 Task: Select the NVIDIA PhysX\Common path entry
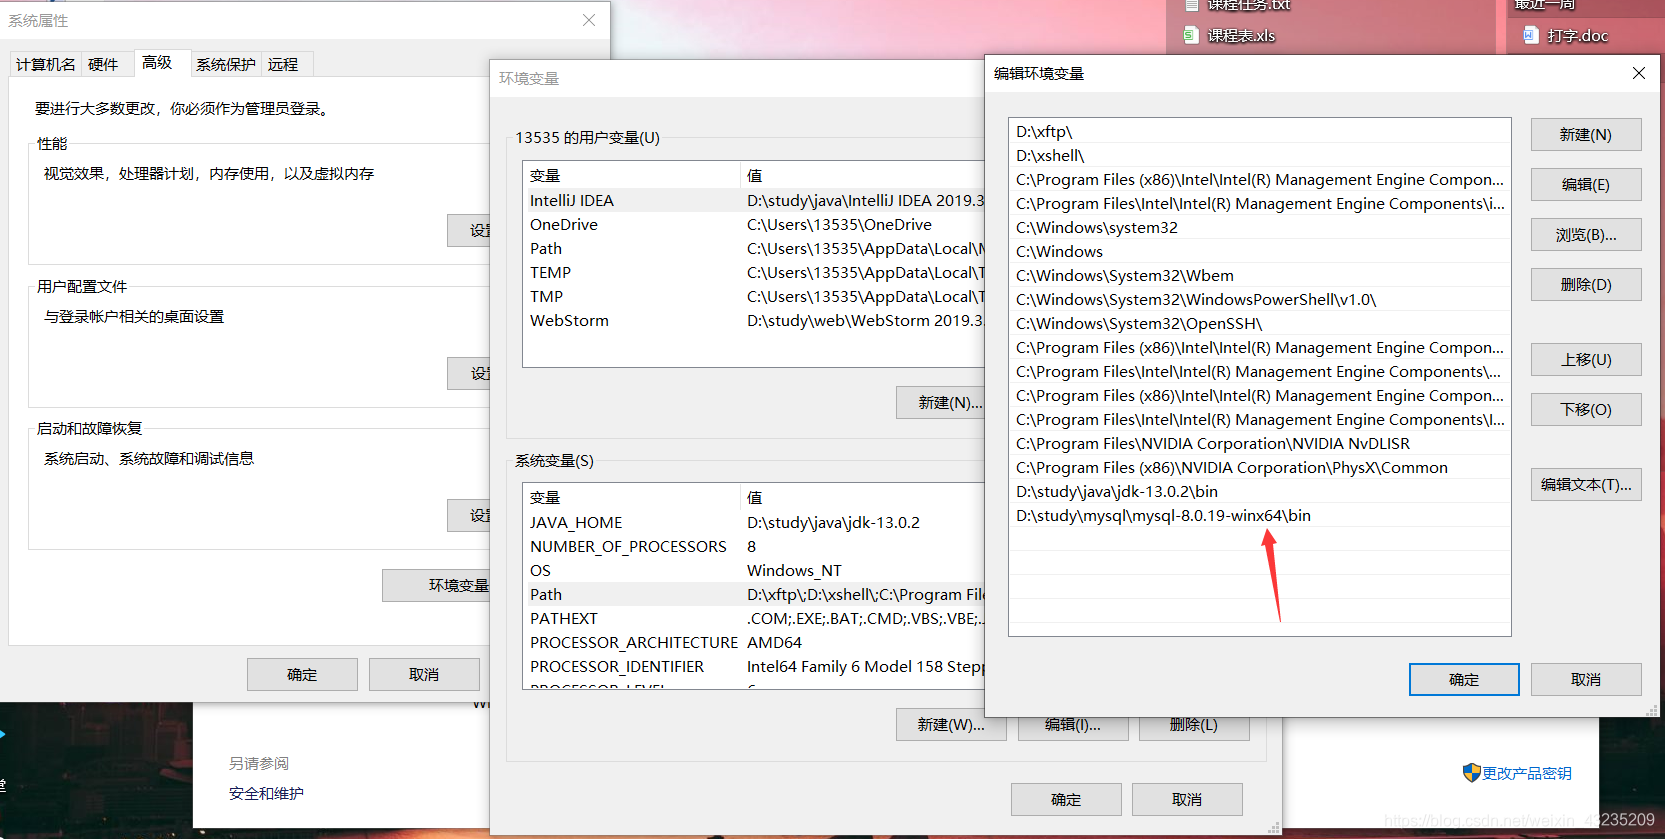1260,468
